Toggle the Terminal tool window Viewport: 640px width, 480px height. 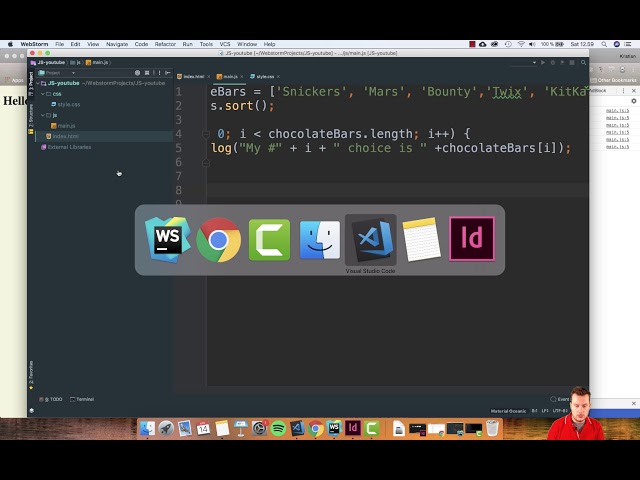tap(82, 399)
